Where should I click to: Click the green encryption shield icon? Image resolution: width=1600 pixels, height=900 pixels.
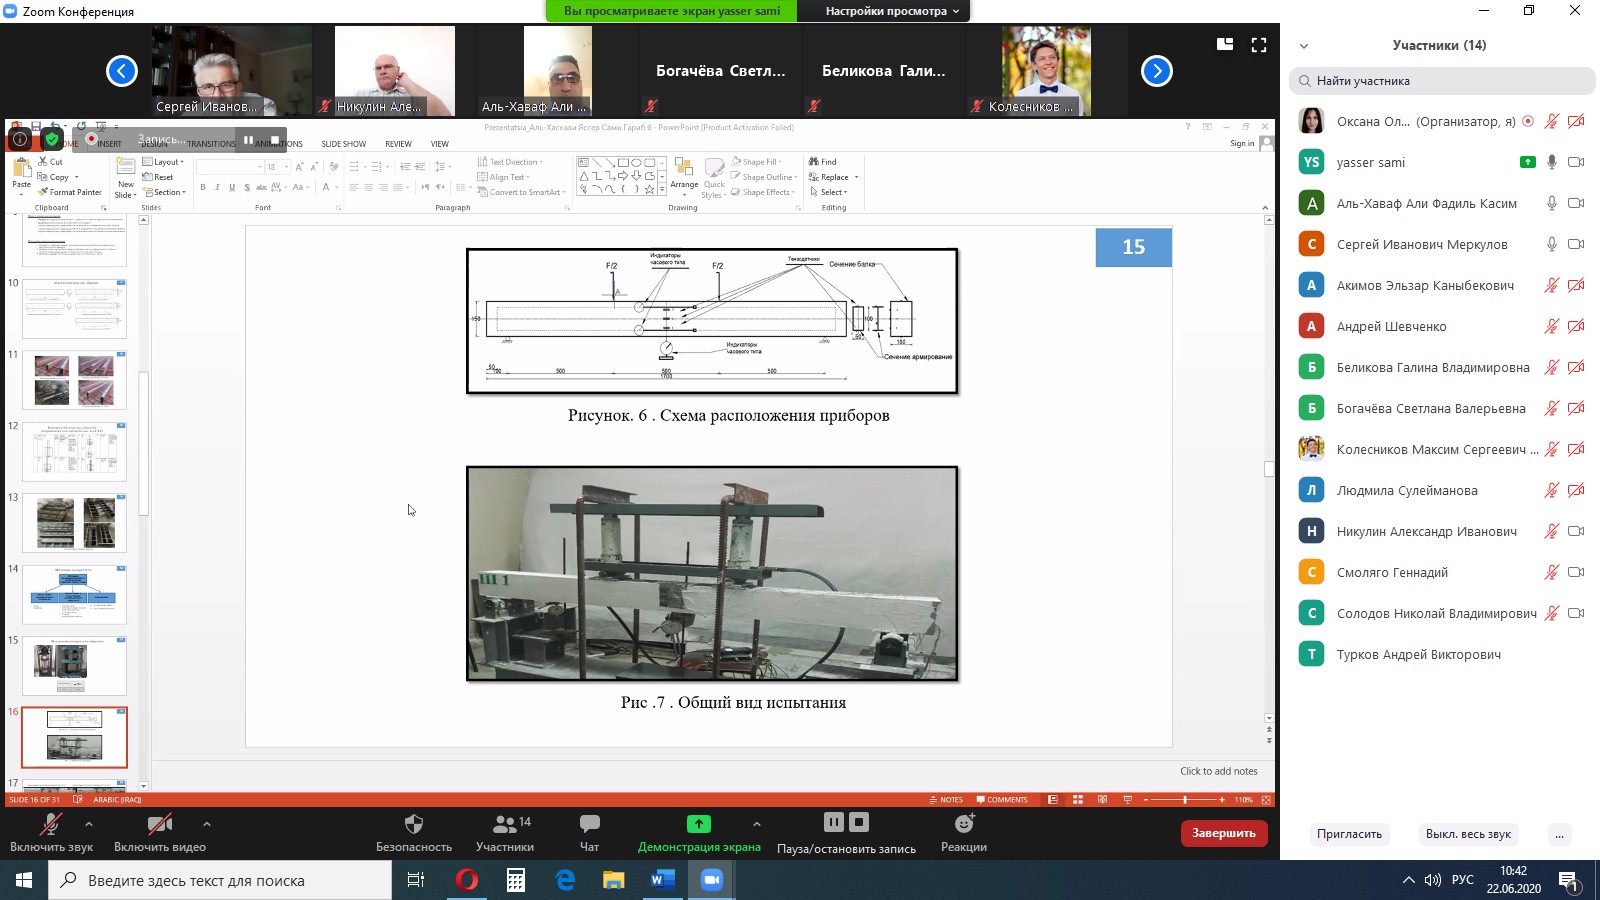click(x=52, y=139)
